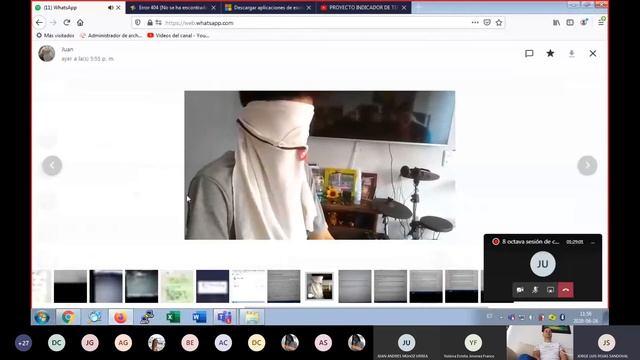Star this message in WhatsApp media viewer
The image size is (640, 360).
pos(550,53)
